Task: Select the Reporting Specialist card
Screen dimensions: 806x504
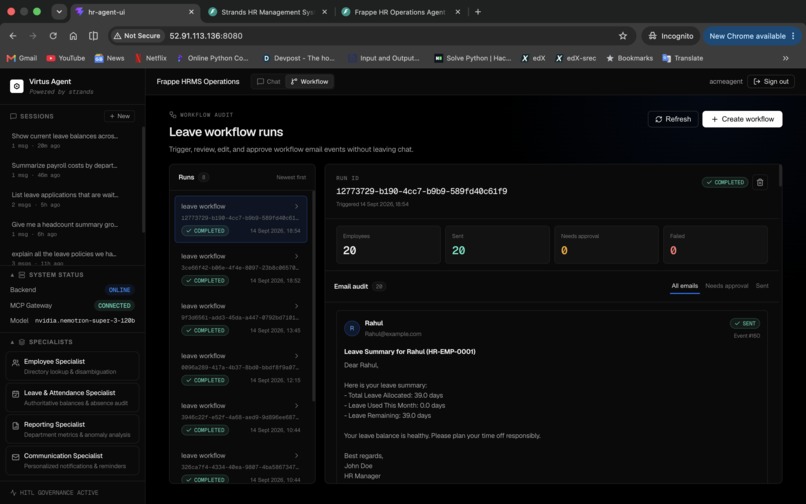Action: click(72, 429)
